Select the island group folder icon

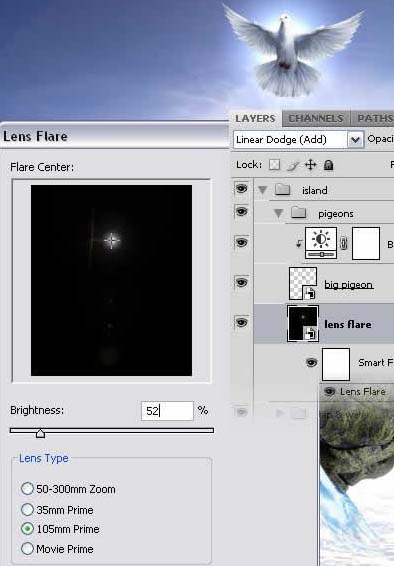tap(283, 189)
